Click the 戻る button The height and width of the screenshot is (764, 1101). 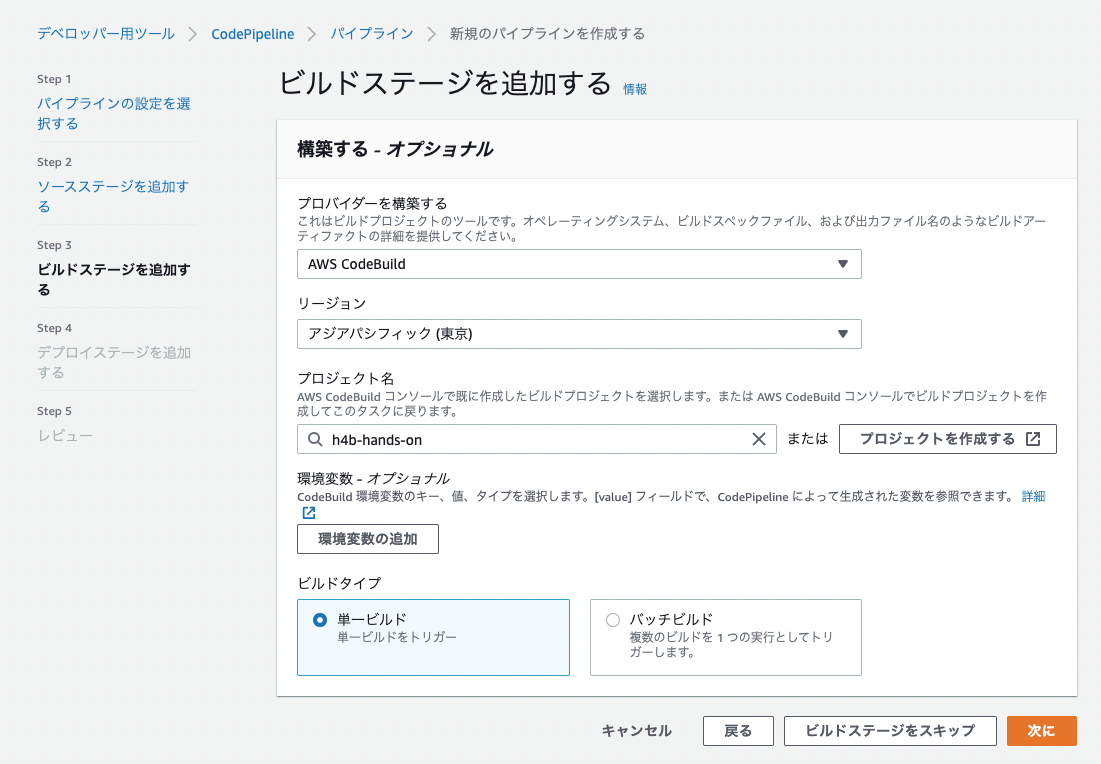(738, 731)
